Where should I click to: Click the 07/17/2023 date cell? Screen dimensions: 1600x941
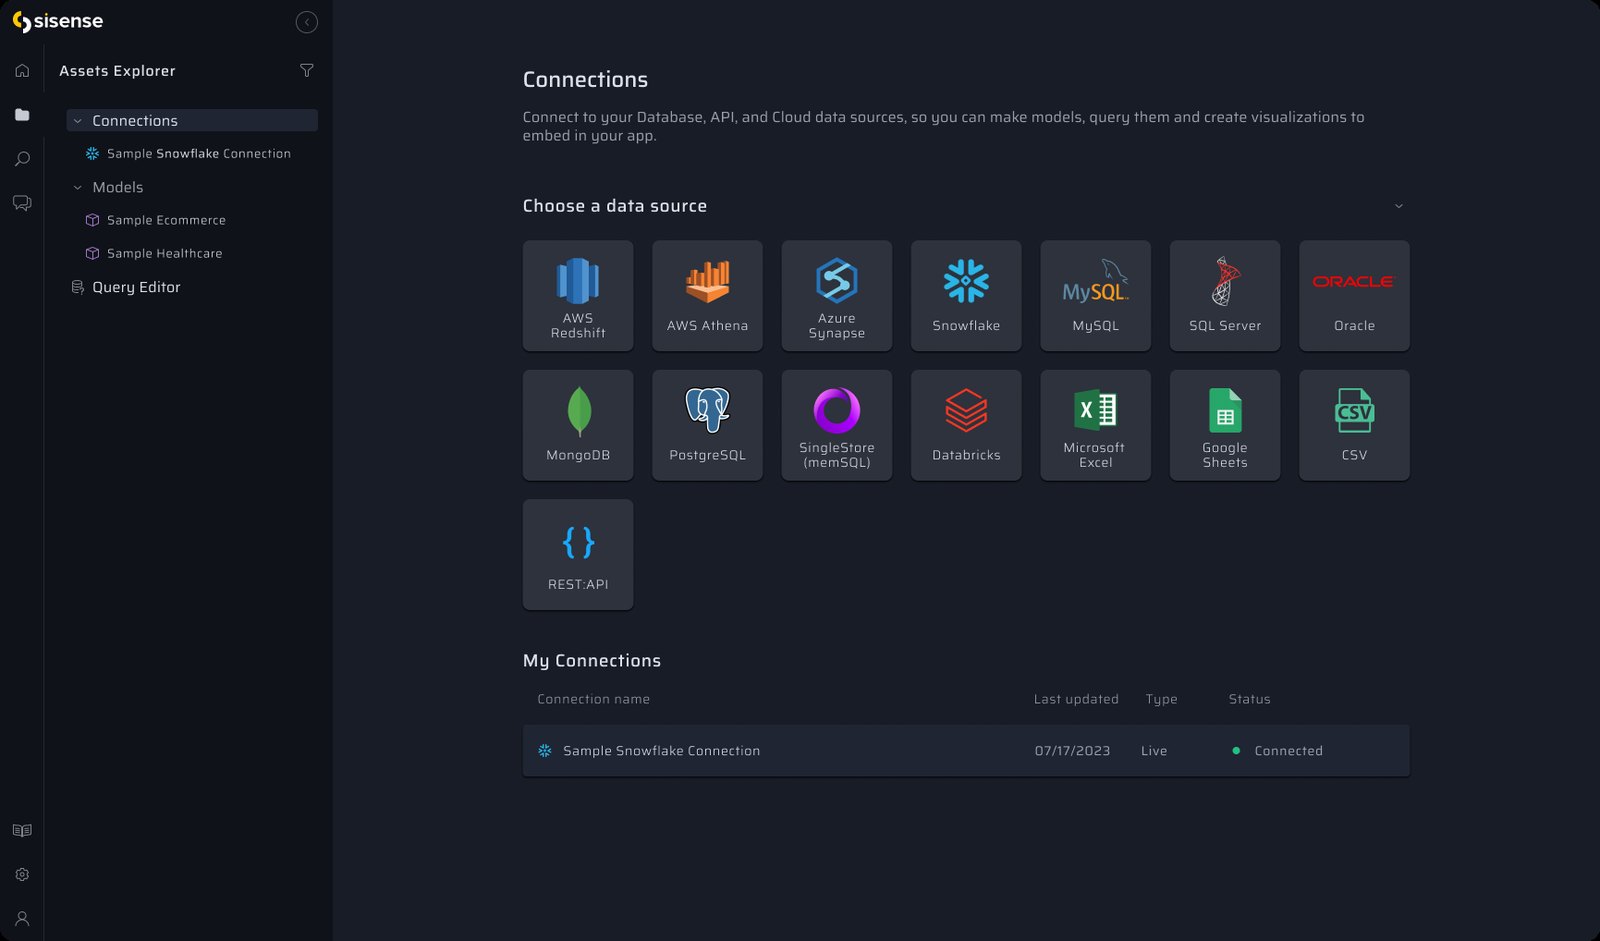tap(1072, 751)
